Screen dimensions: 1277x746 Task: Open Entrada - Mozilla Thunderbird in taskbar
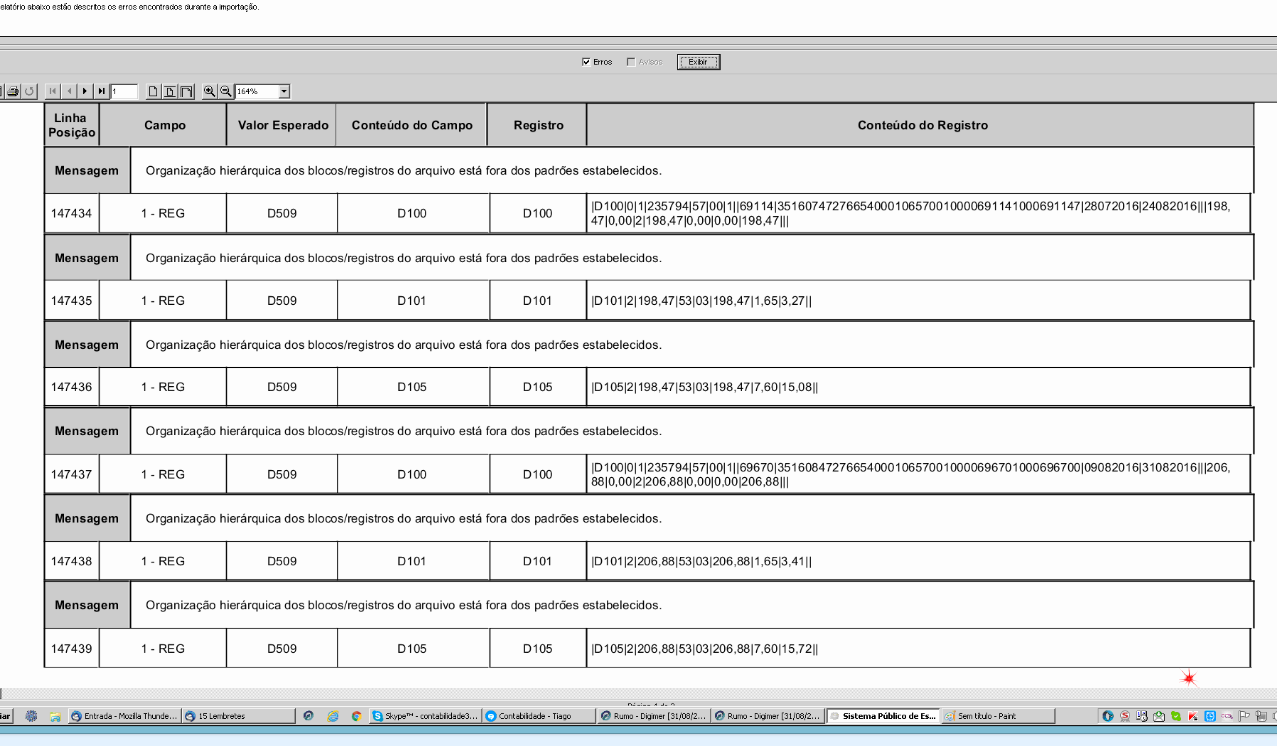[125, 715]
